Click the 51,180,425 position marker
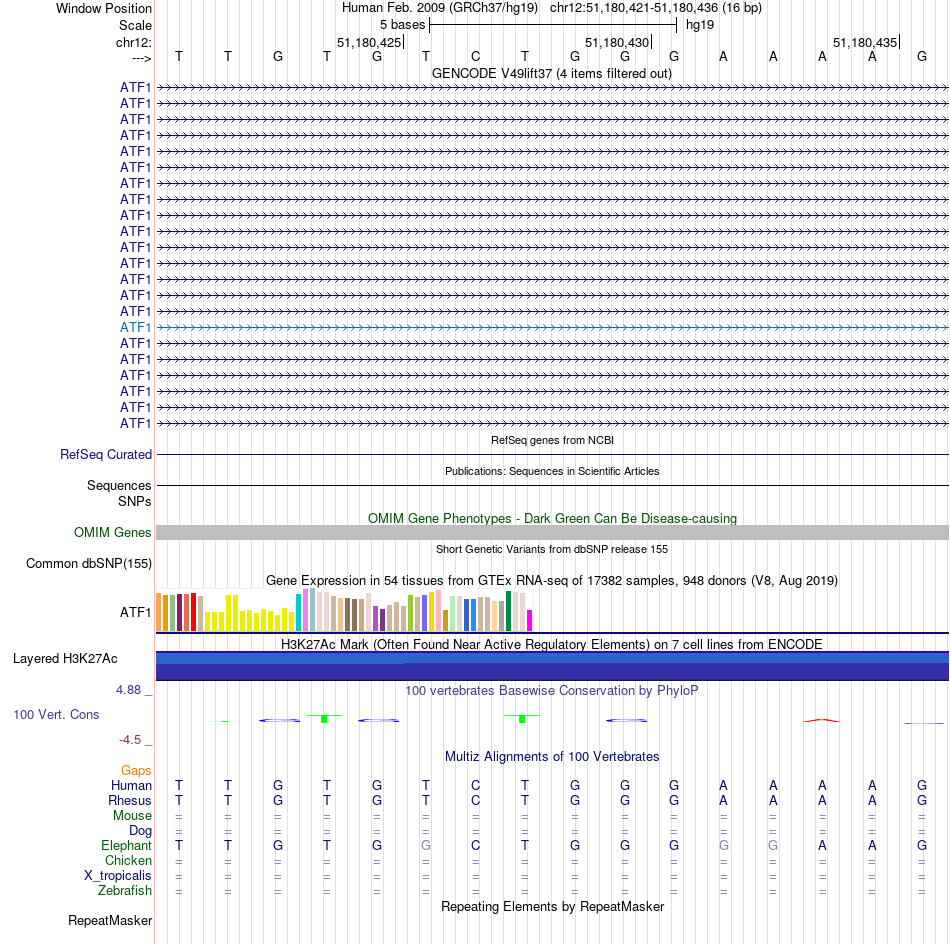The width and height of the screenshot is (950, 944). click(x=369, y=42)
